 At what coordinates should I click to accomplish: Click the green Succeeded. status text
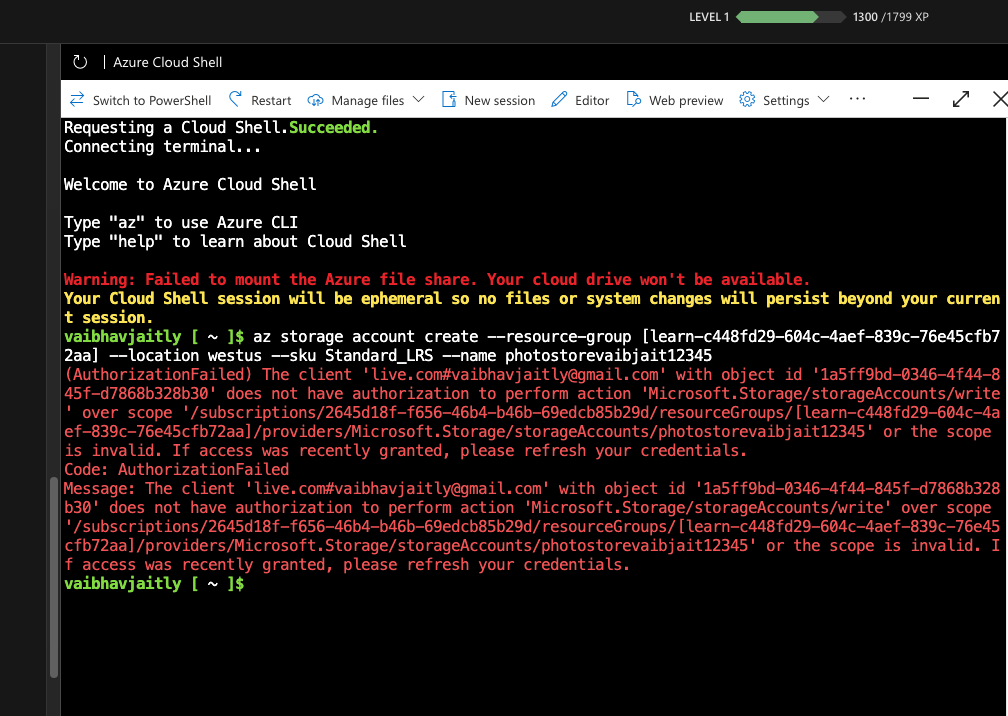(x=334, y=127)
